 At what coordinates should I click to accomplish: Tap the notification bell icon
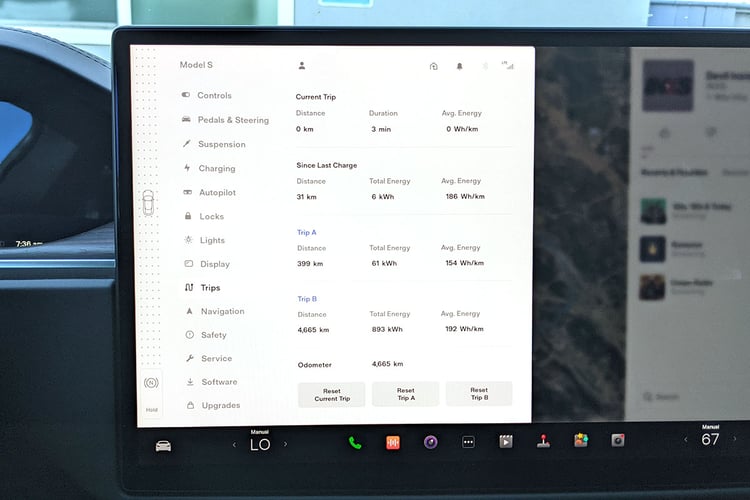point(460,66)
